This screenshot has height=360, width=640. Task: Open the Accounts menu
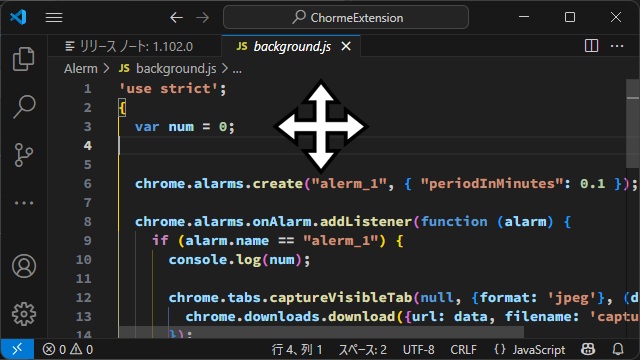pyautogui.click(x=24, y=266)
